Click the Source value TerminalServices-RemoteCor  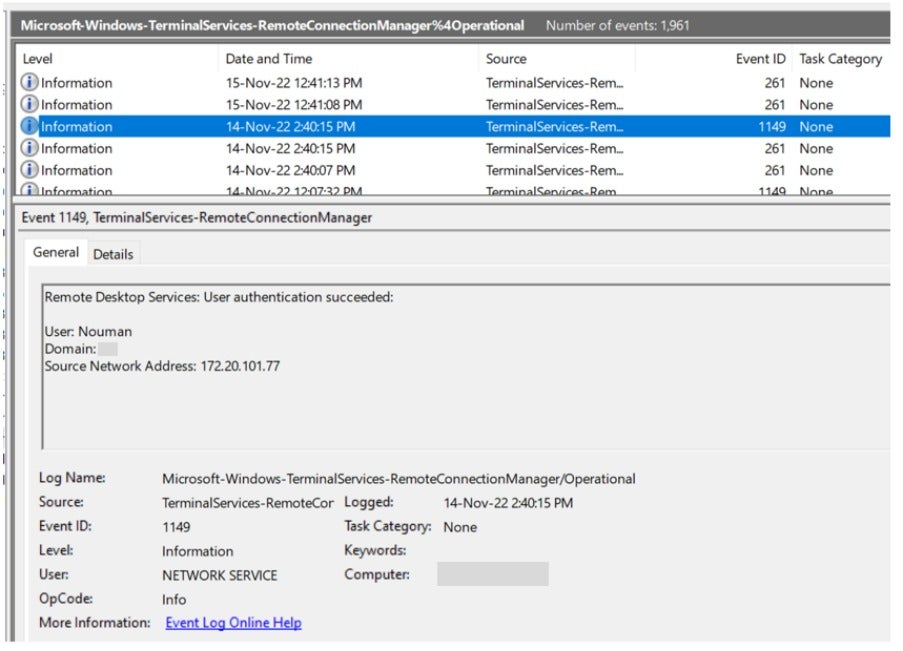point(248,503)
